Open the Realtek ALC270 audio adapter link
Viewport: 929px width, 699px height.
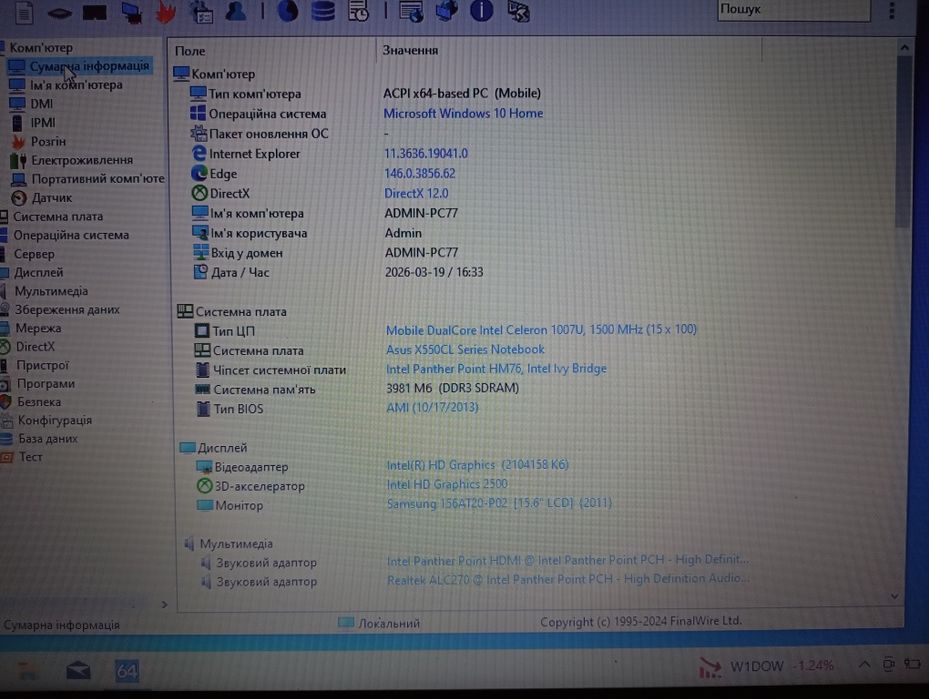(568, 579)
